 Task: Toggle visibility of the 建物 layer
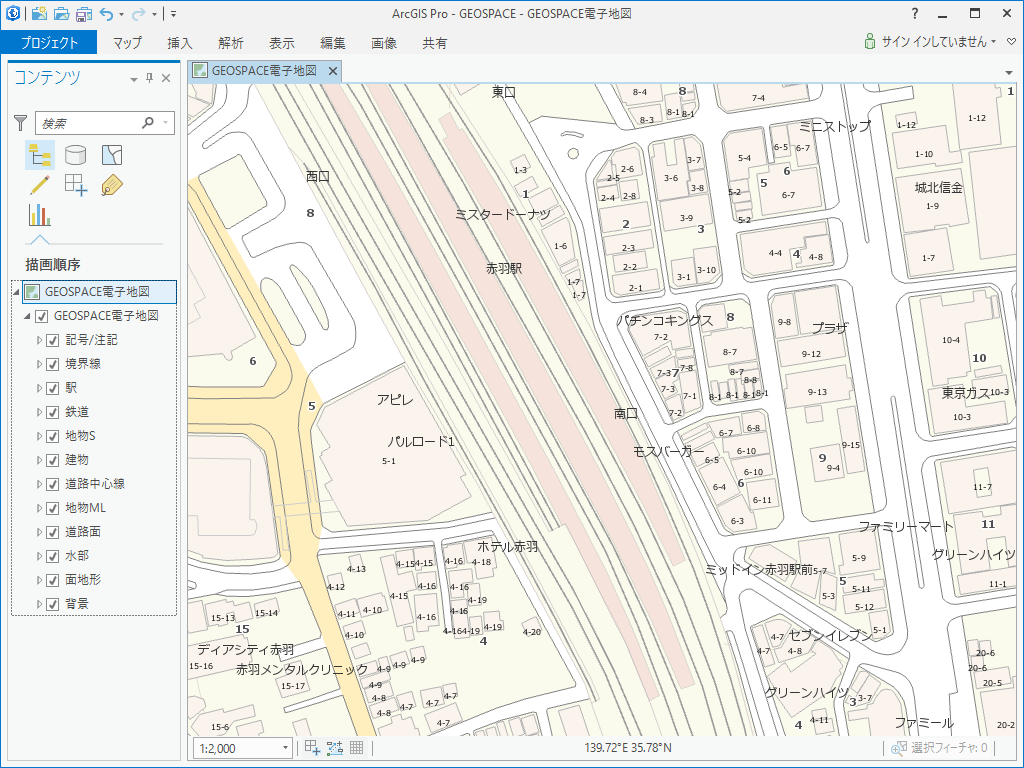pos(53,460)
